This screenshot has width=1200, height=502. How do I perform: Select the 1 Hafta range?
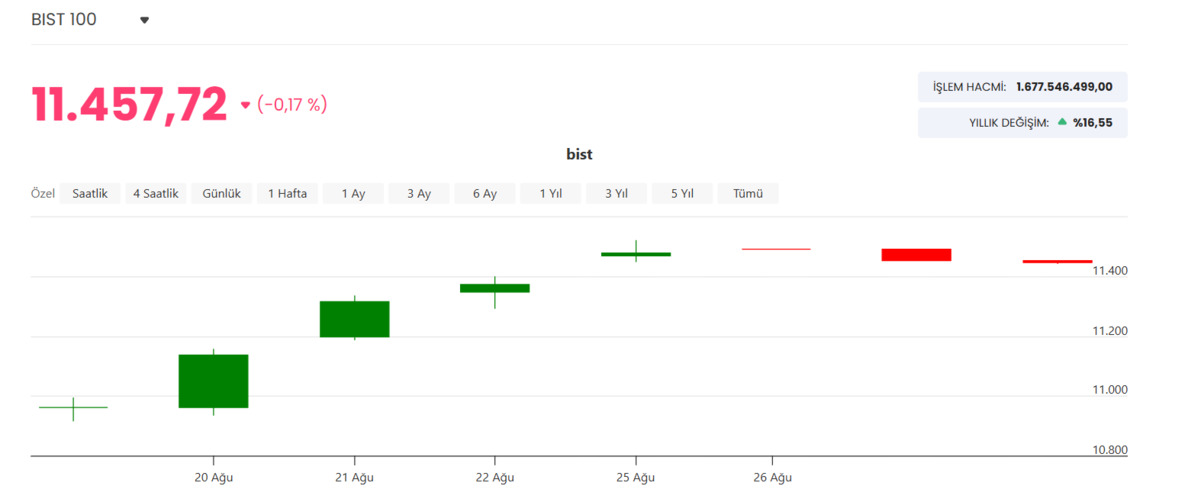[x=287, y=194]
